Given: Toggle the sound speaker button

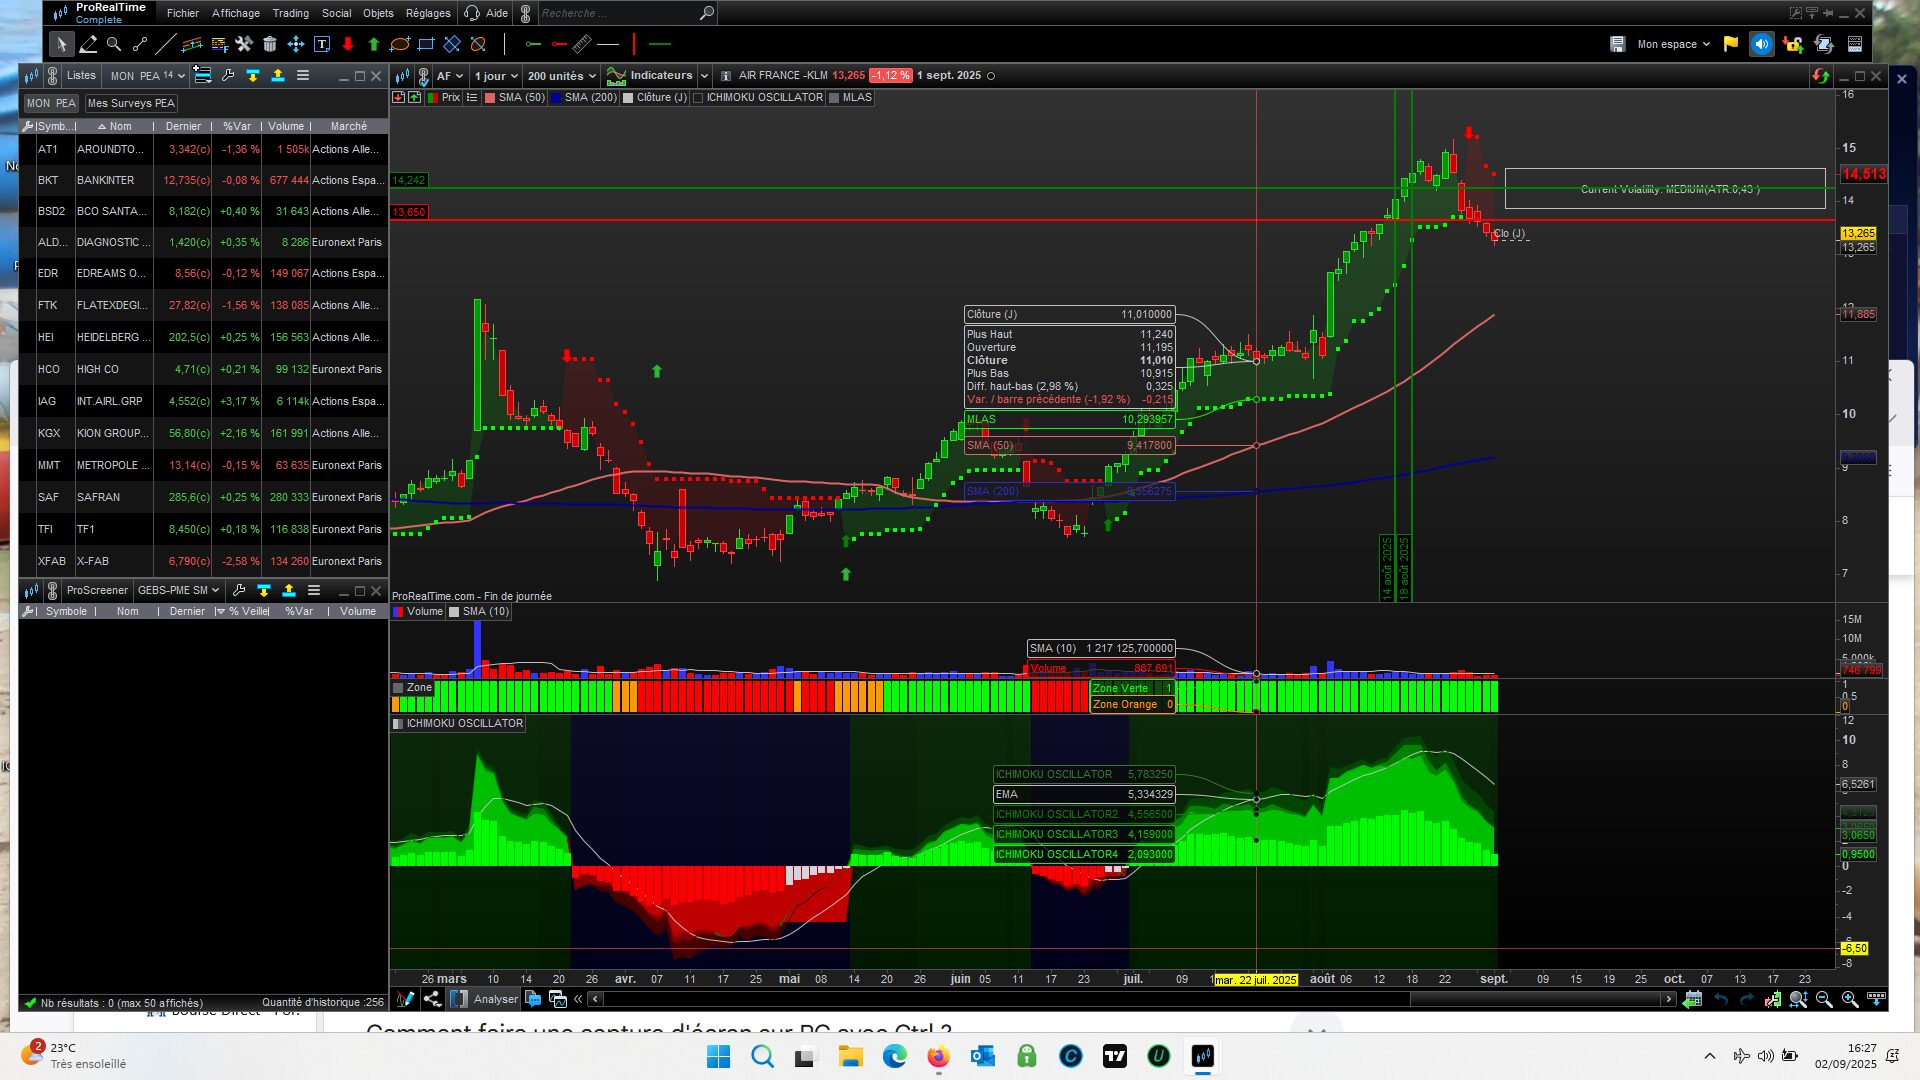Looking at the screenshot, I should point(1762,44).
